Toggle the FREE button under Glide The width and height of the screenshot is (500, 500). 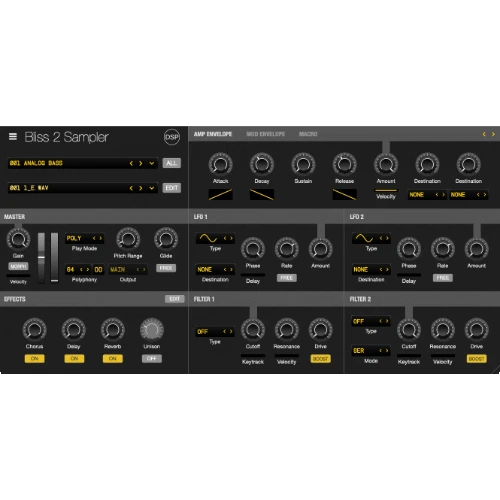[166, 268]
